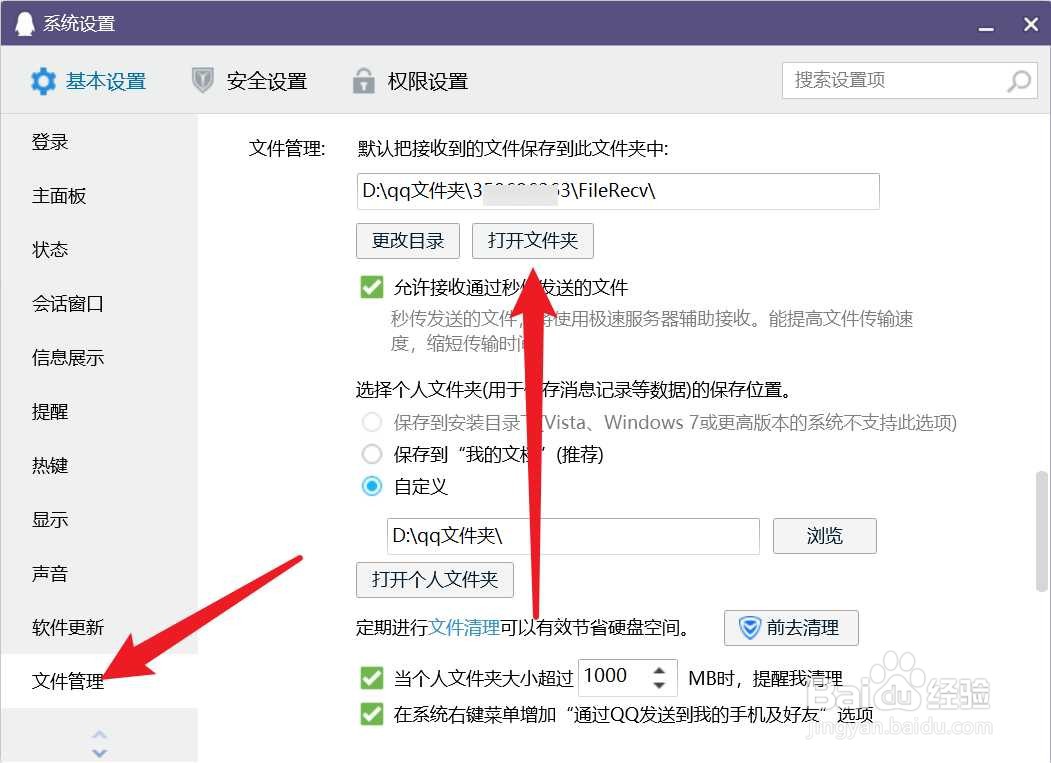The height and width of the screenshot is (763, 1051).
Task: Switch to the 安全设置 tab
Action: [249, 81]
